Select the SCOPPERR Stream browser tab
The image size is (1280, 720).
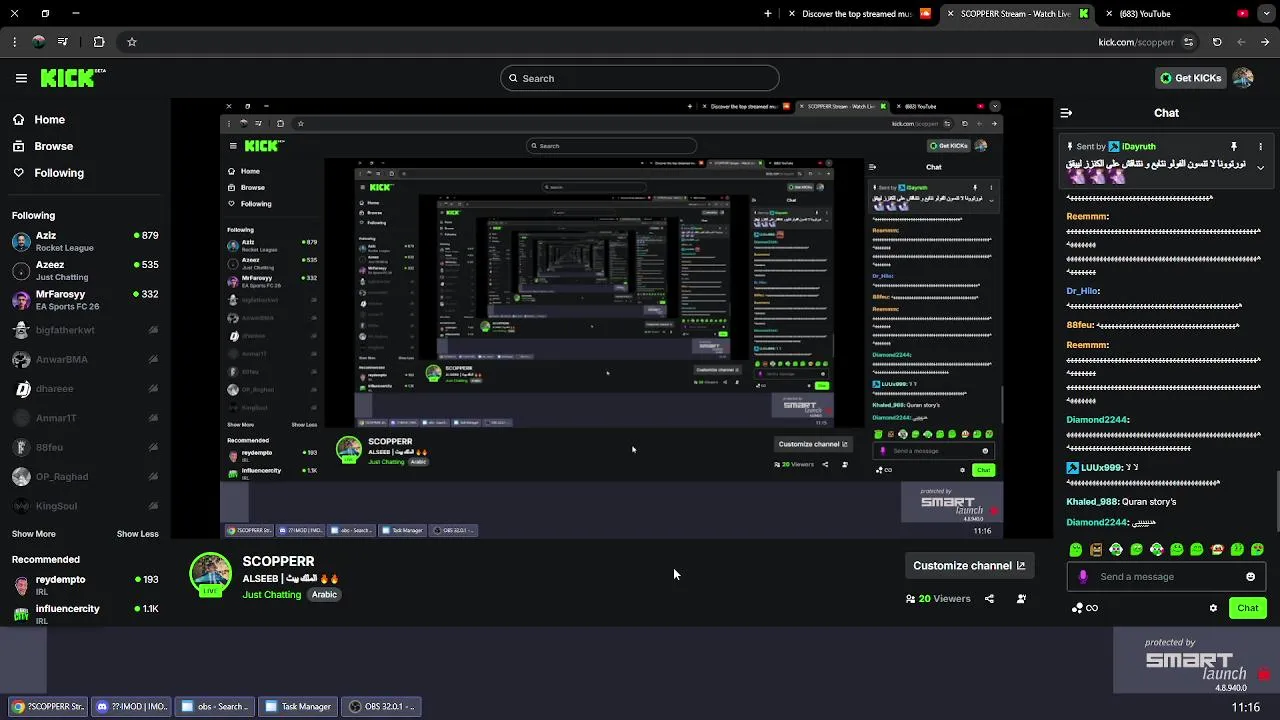[x=1016, y=14]
